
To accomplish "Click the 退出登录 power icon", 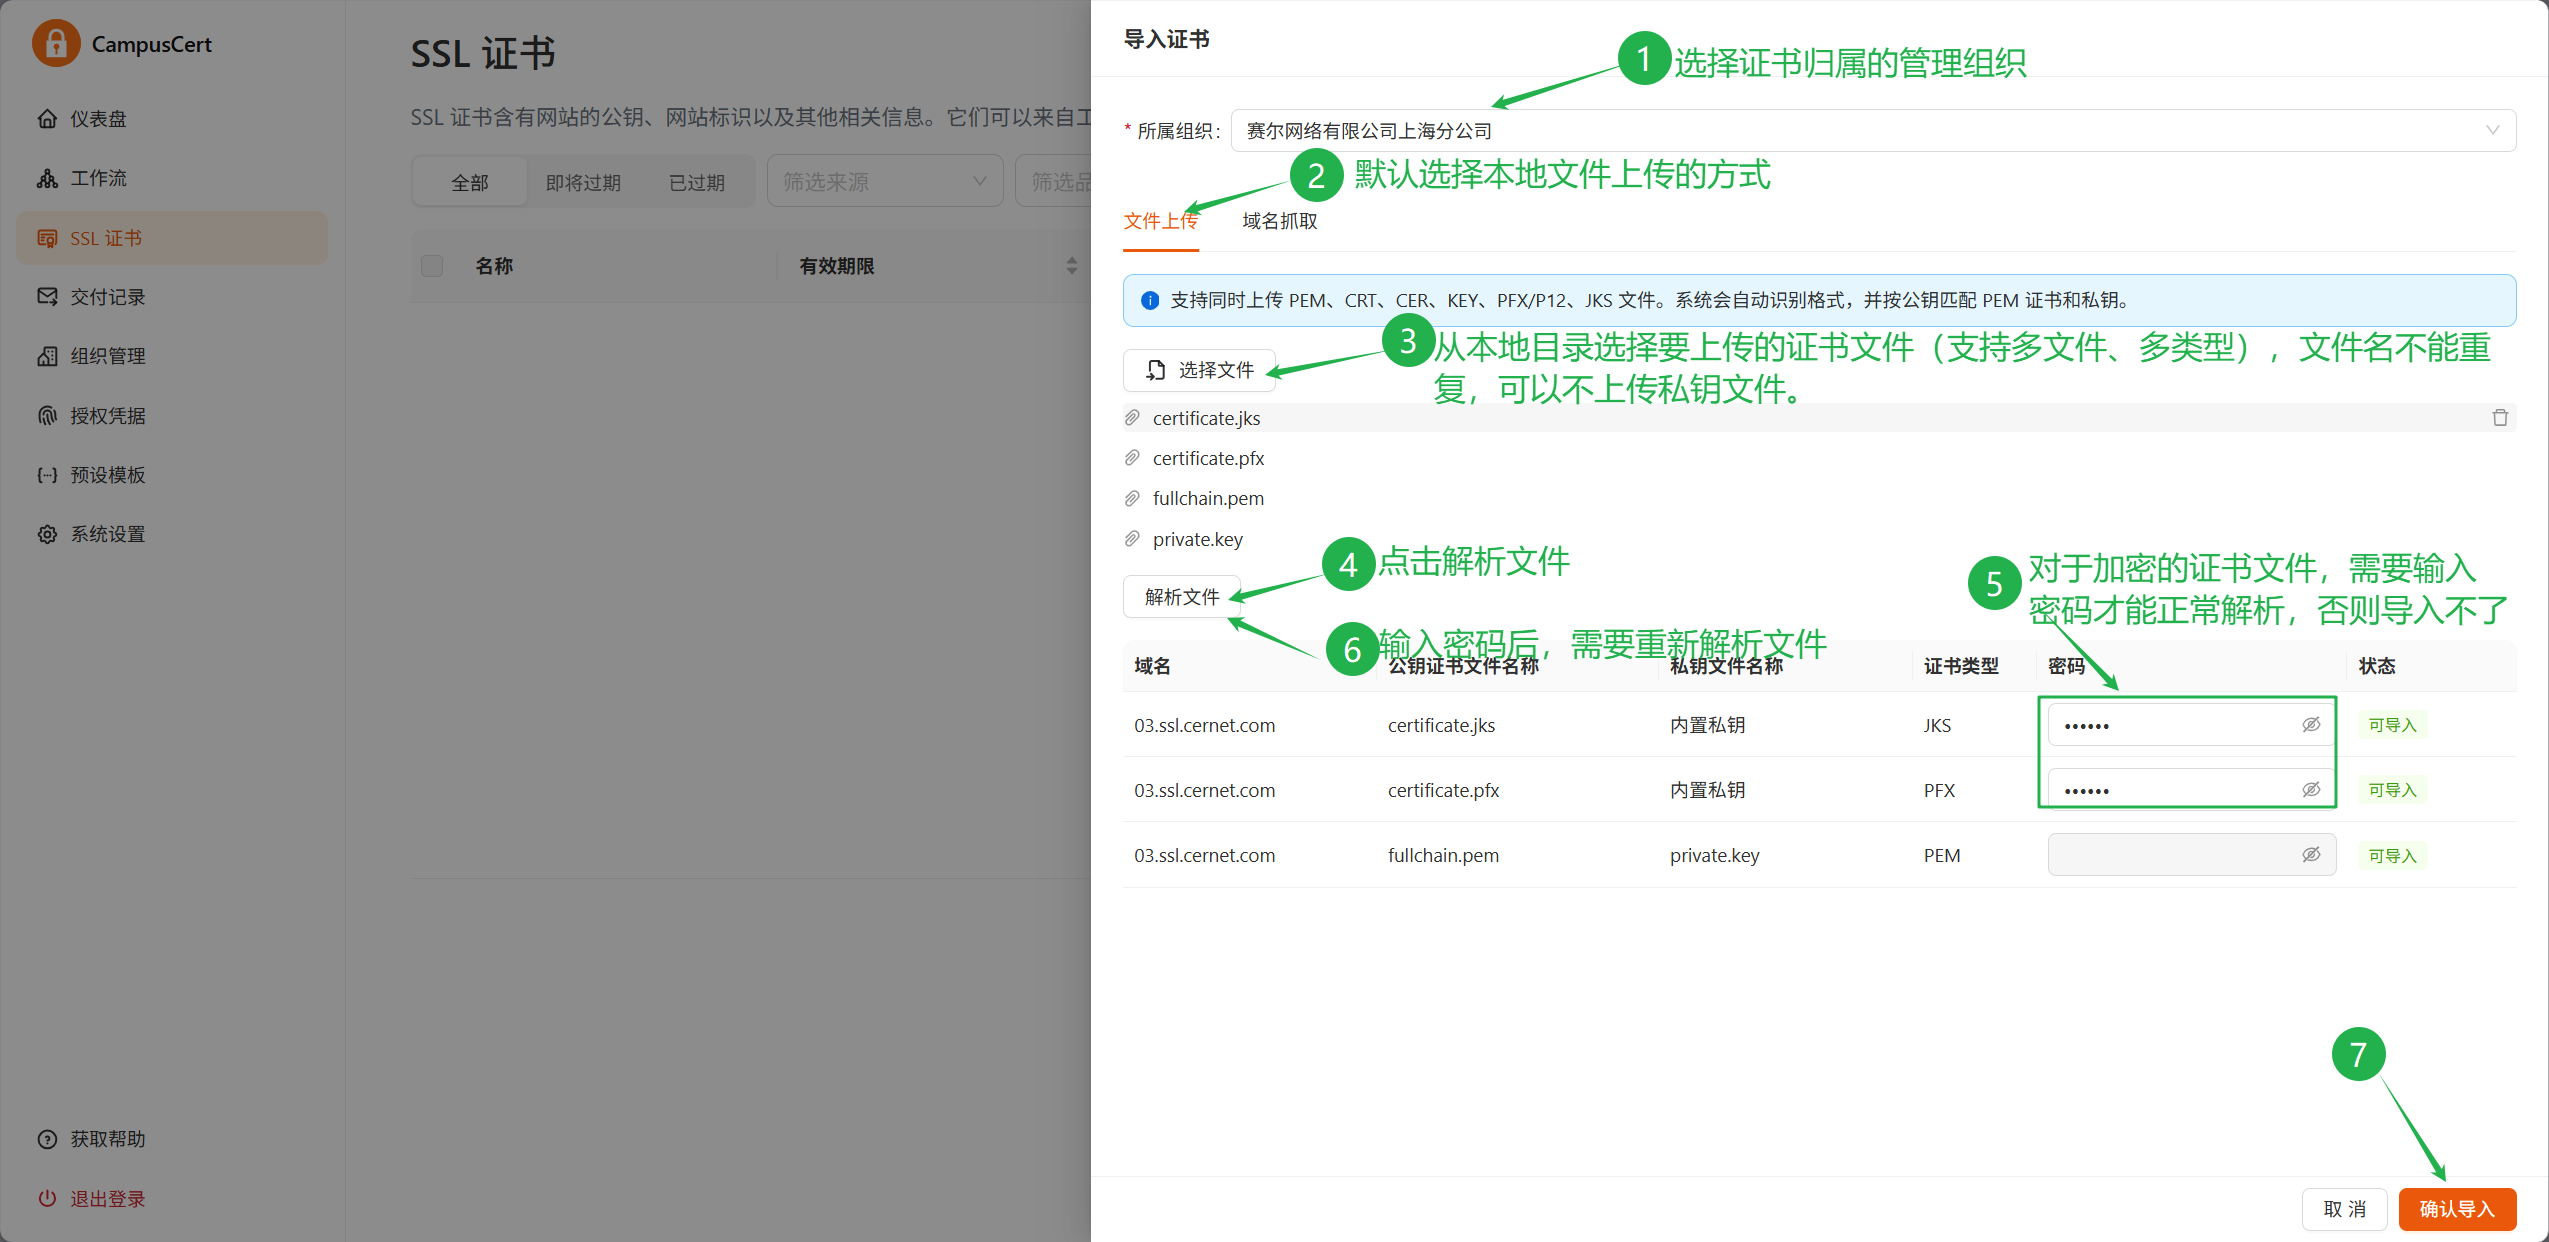I will (47, 1198).
